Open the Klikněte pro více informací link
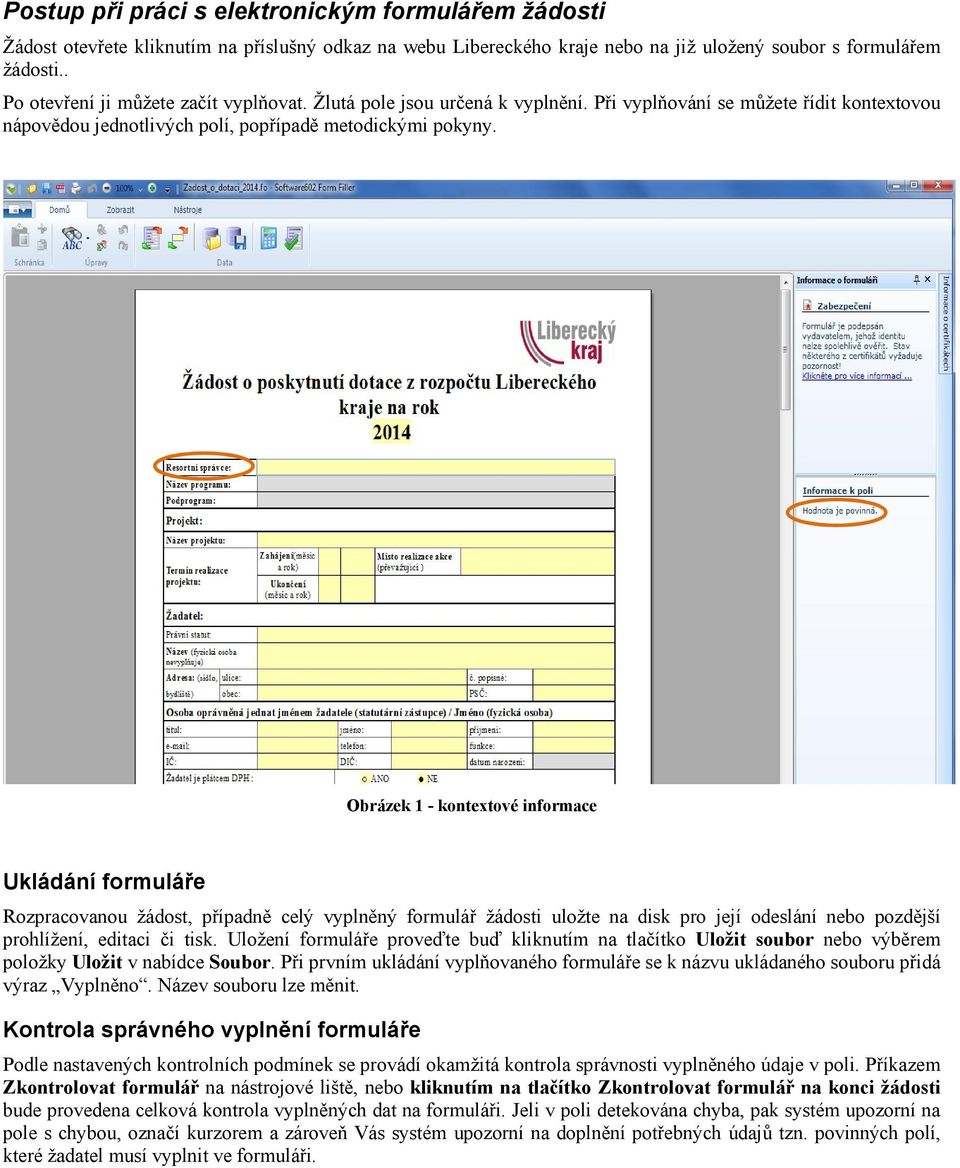This screenshot has width=960, height=1168. [x=856, y=376]
